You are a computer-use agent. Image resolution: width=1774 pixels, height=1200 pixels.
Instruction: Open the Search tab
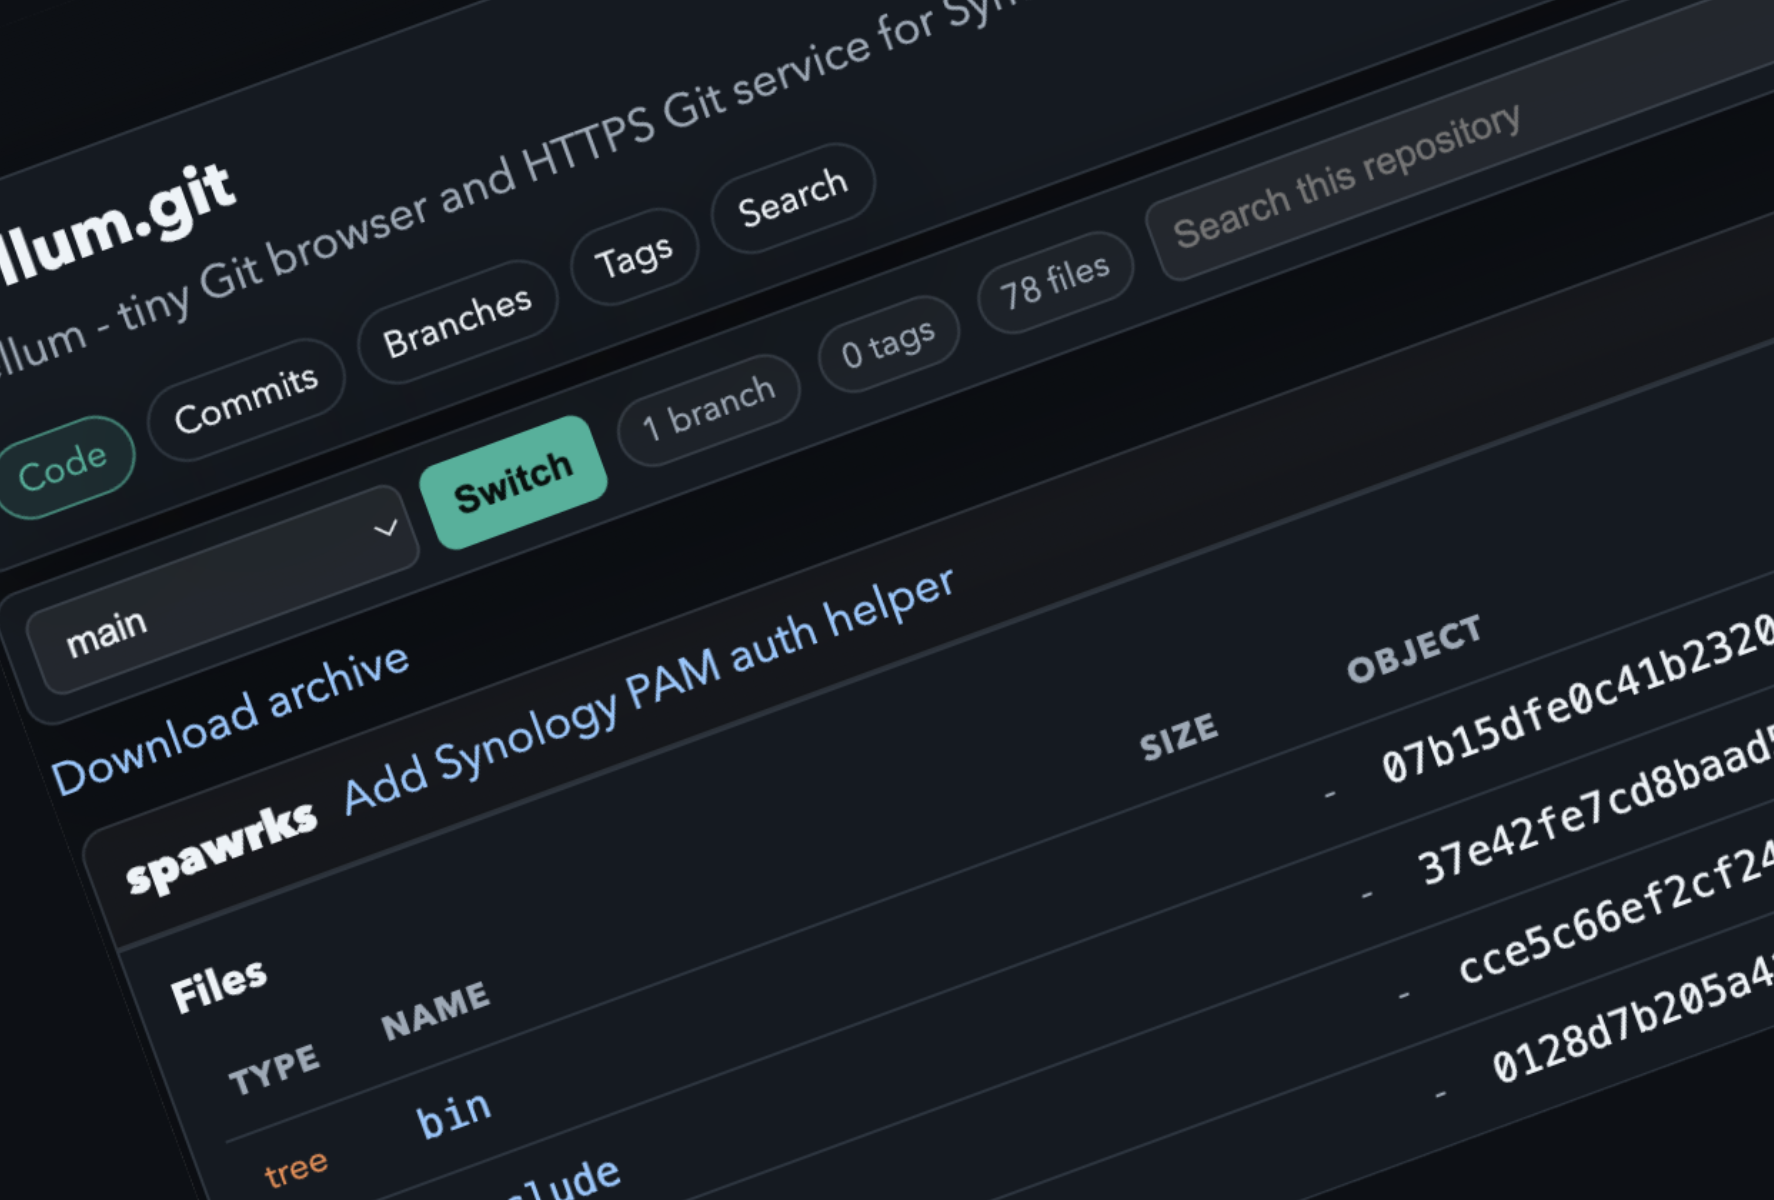(793, 198)
